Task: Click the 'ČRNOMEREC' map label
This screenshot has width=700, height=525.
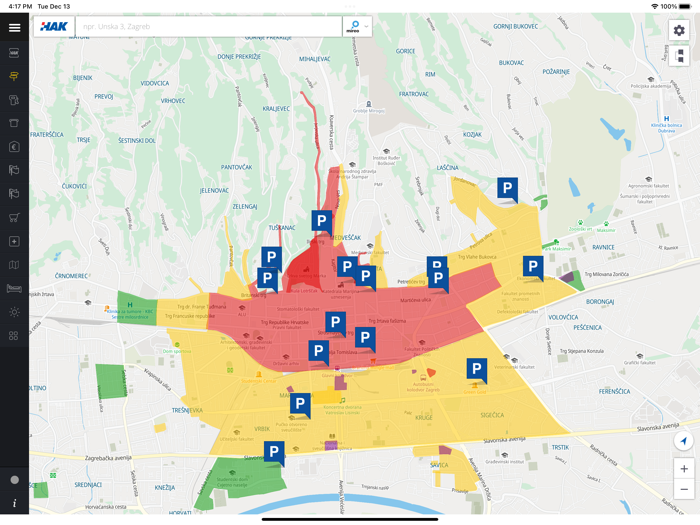Action: pyautogui.click(x=71, y=276)
